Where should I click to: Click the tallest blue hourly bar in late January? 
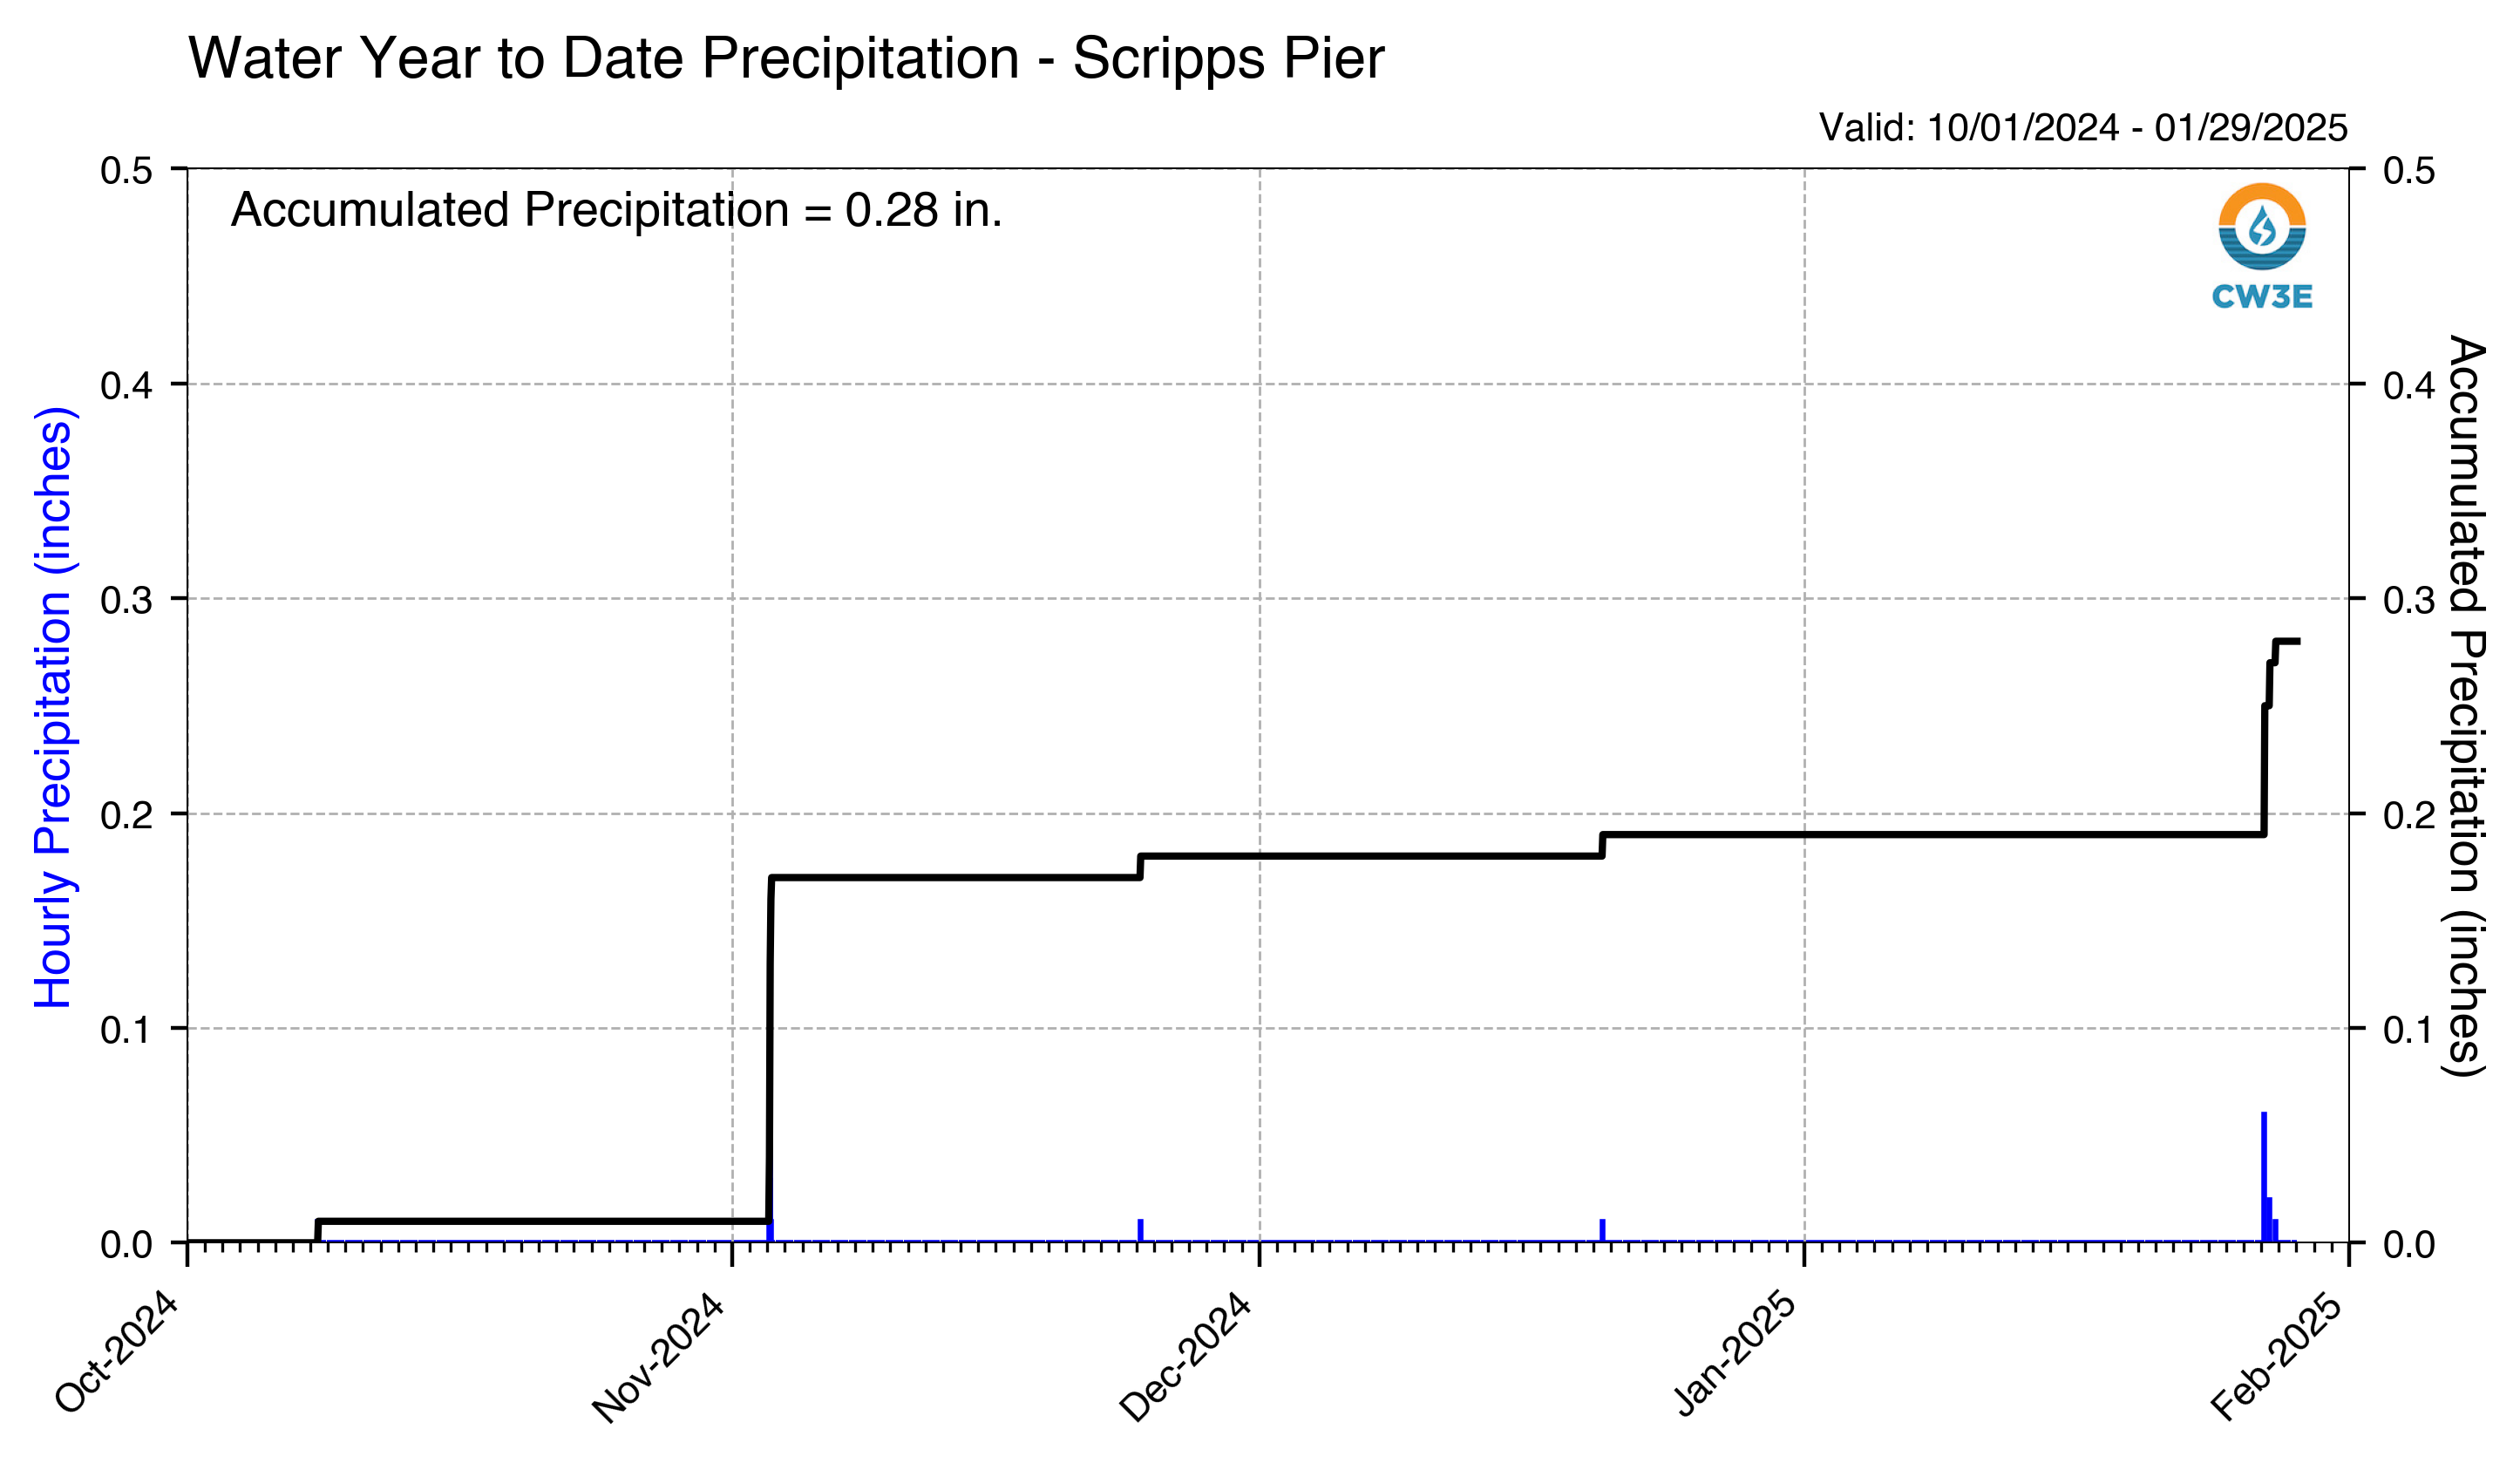click(x=2263, y=1176)
